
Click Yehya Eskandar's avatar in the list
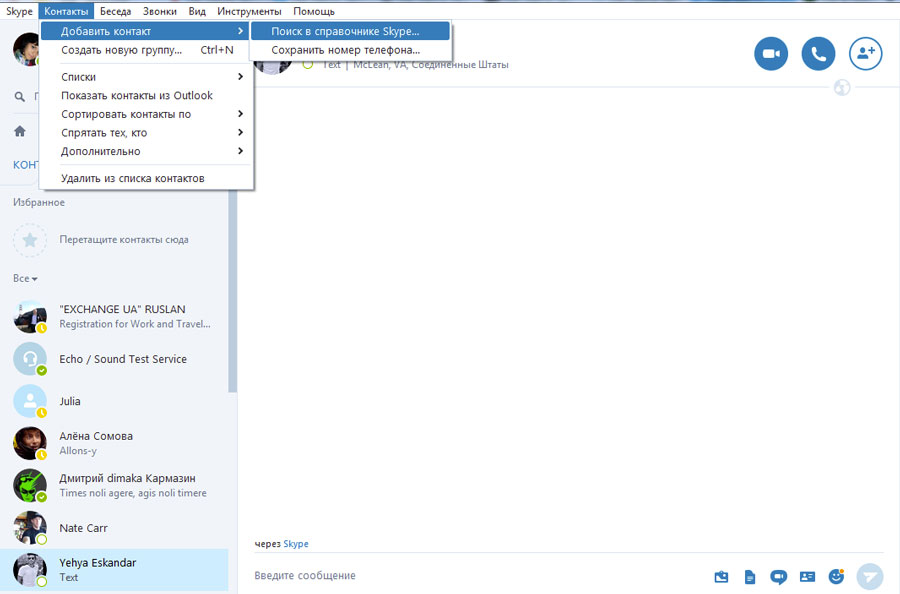30,570
